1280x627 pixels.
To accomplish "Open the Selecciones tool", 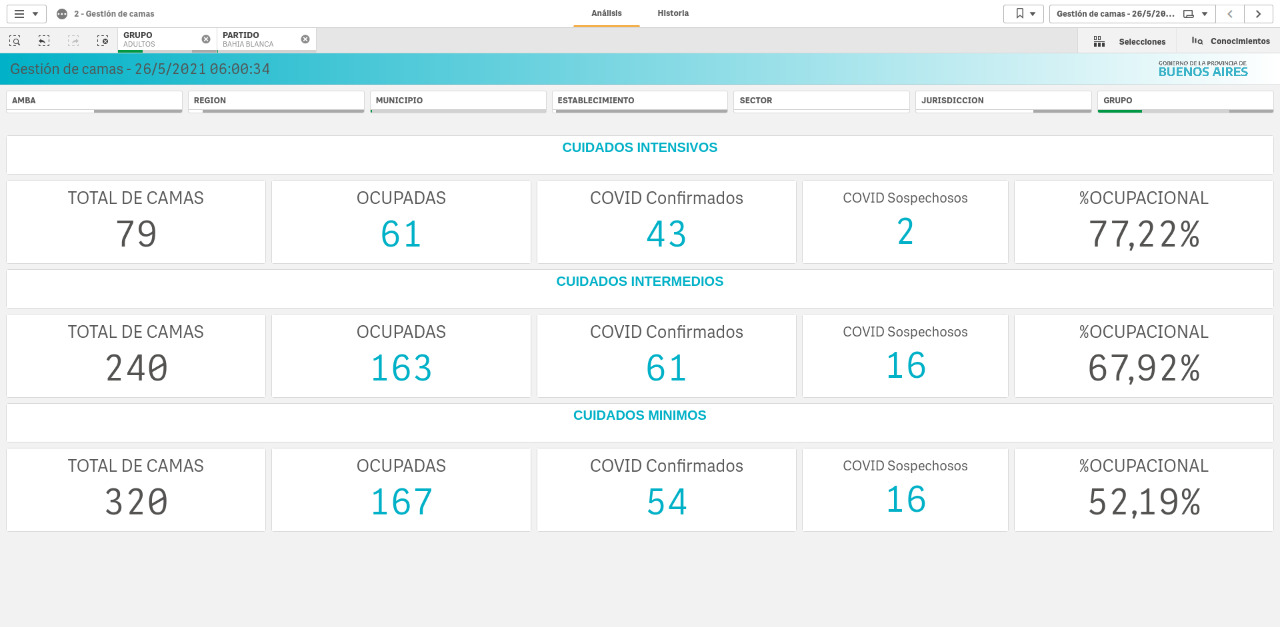I will pyautogui.click(x=1130, y=42).
